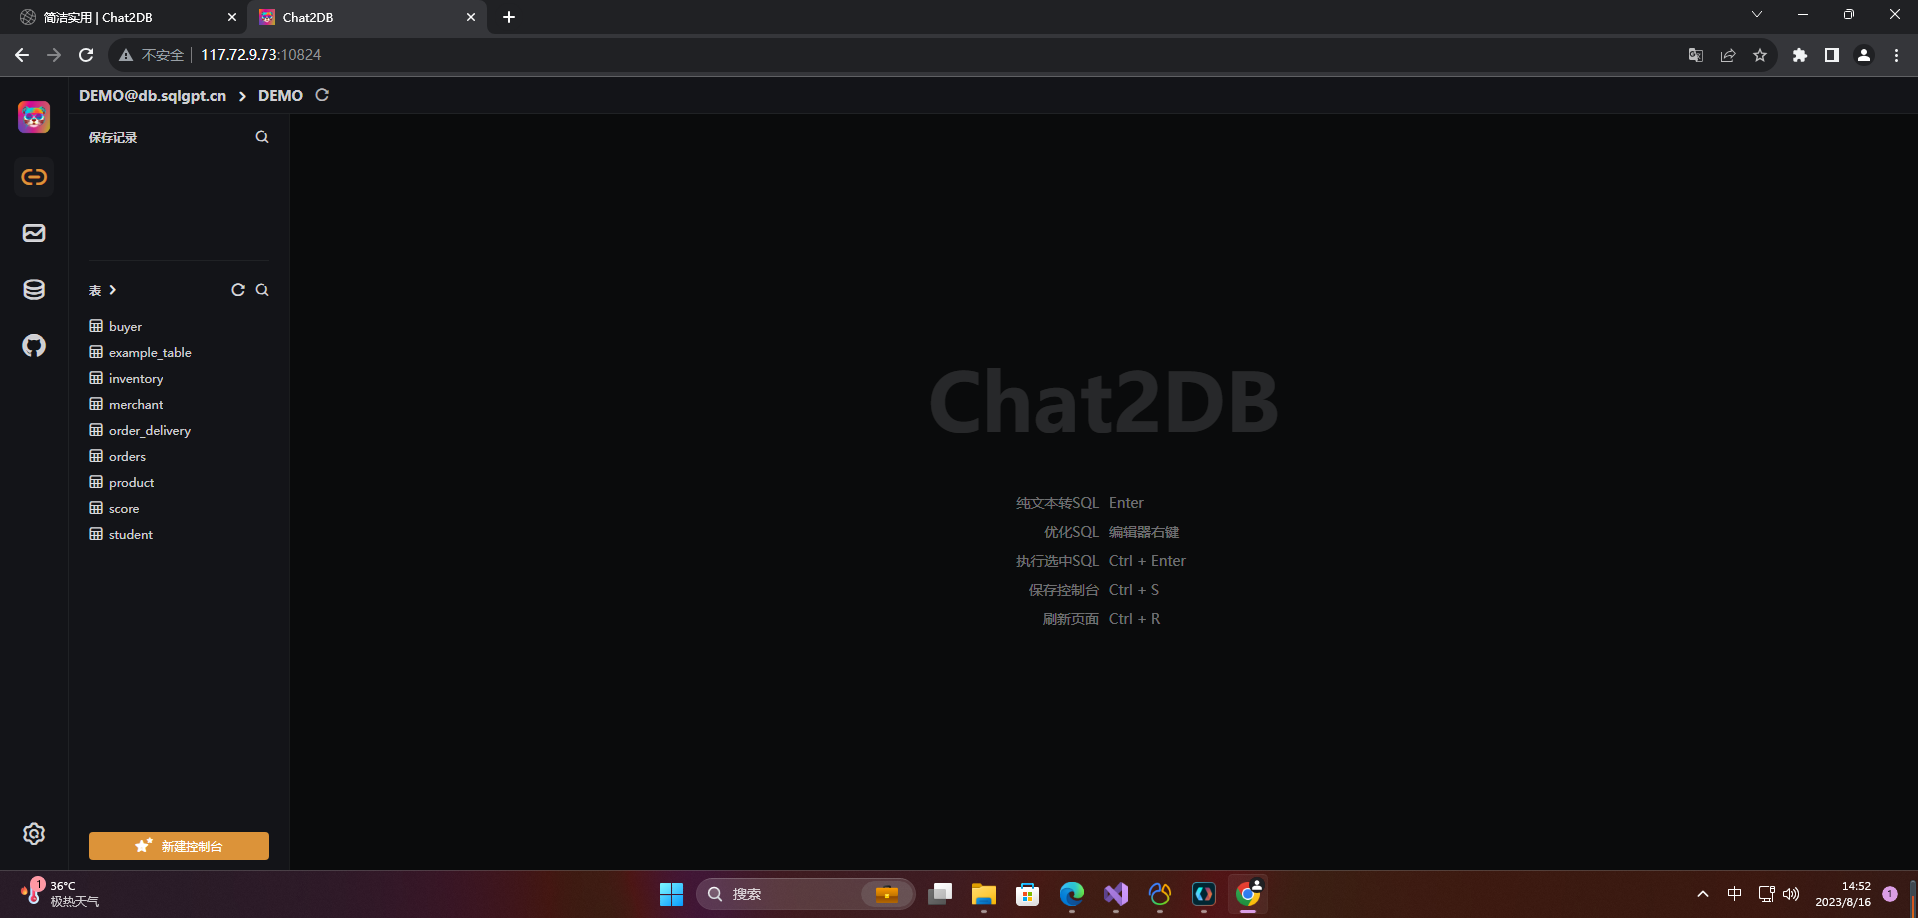Open a new browser tab
The width and height of the screenshot is (1918, 918).
(x=509, y=17)
